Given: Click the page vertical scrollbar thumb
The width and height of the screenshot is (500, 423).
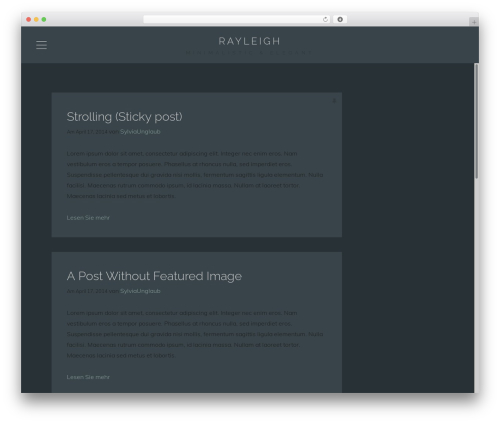Looking at the screenshot, I should tap(476, 121).
